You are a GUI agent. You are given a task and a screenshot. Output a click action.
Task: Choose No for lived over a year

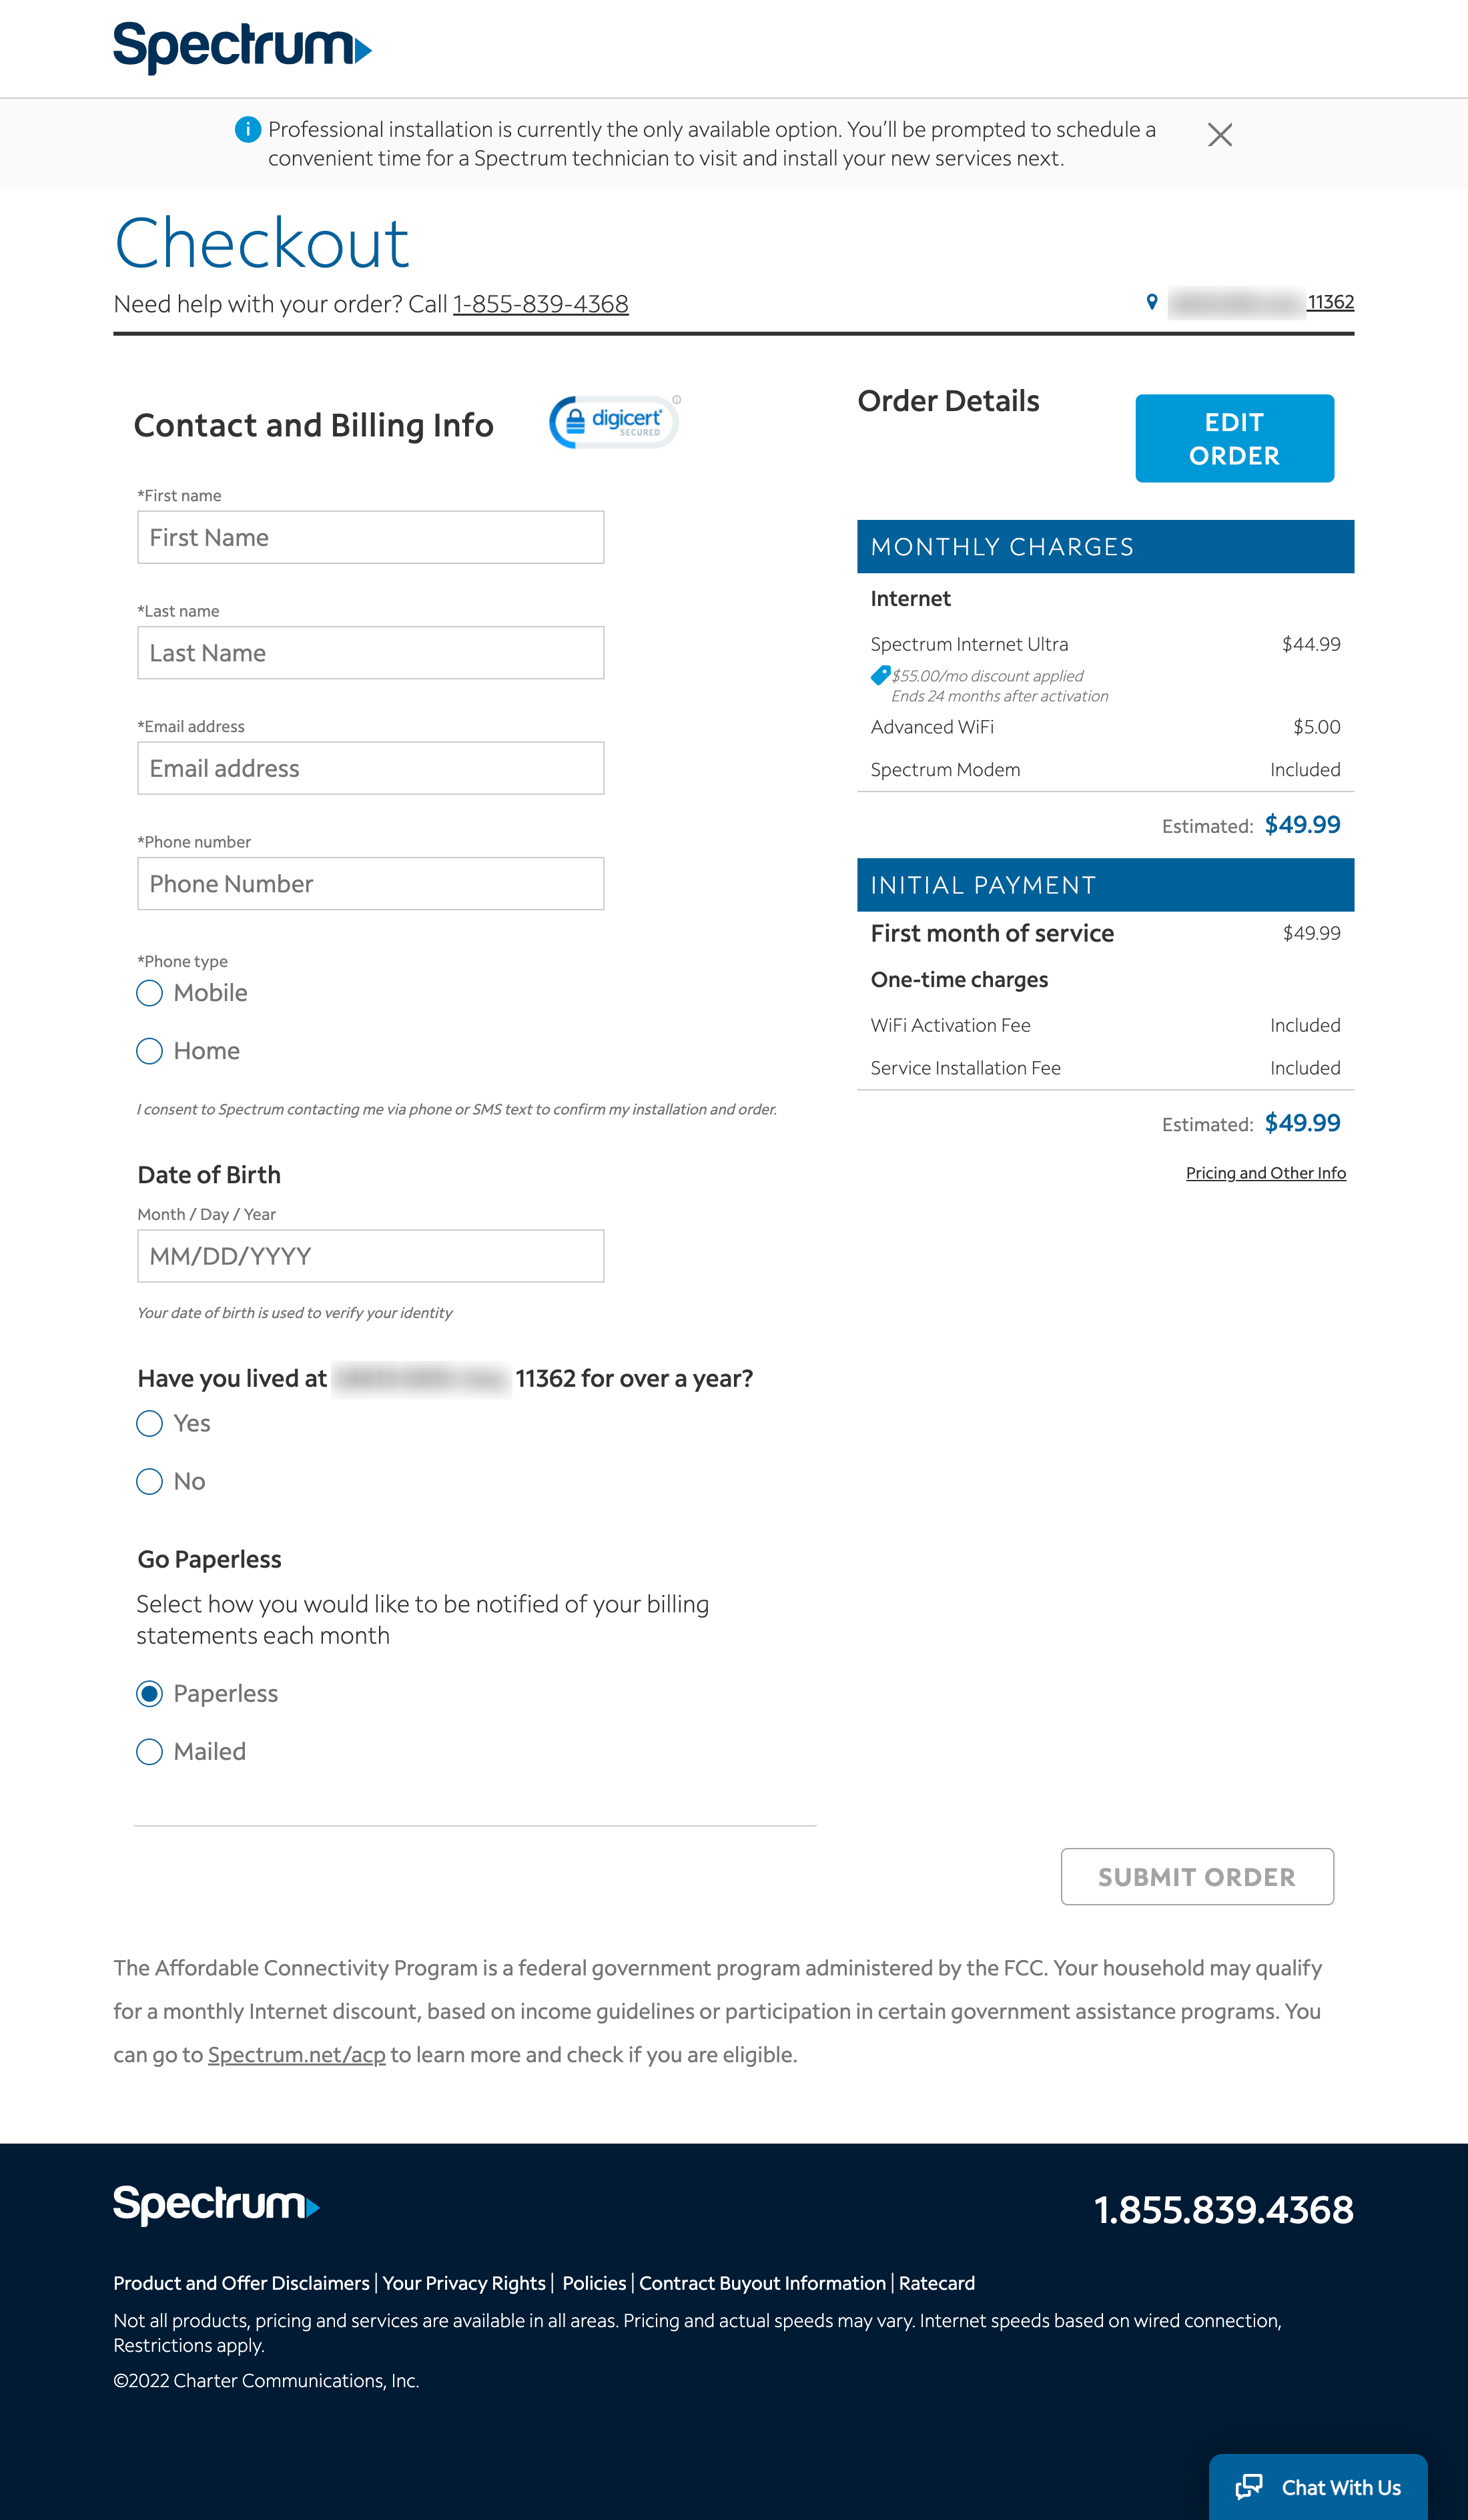coord(150,1481)
